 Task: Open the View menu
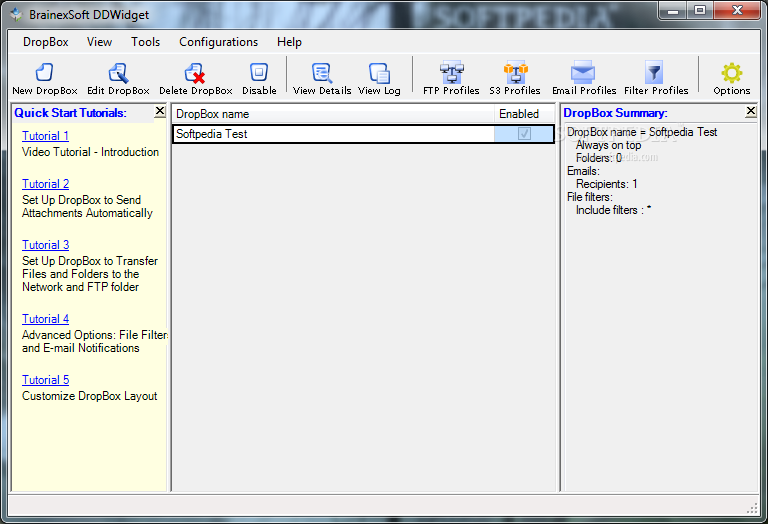pyautogui.click(x=99, y=42)
